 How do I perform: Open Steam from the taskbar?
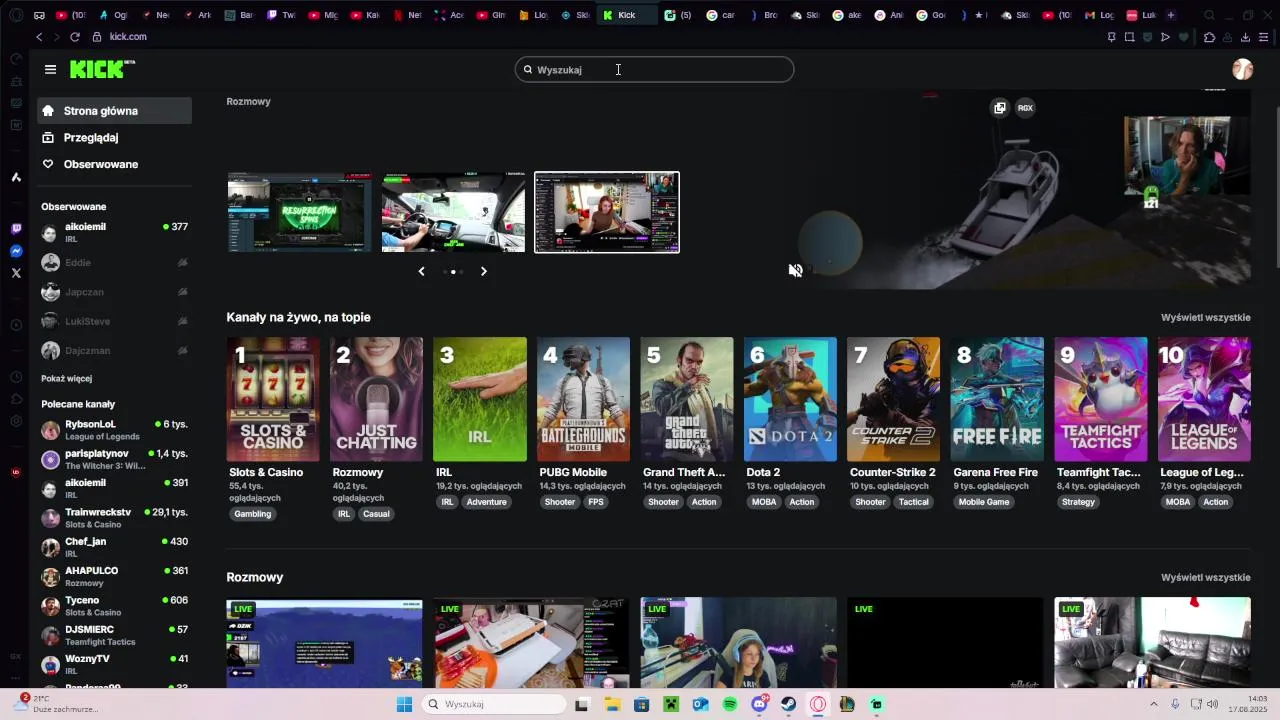(x=789, y=704)
